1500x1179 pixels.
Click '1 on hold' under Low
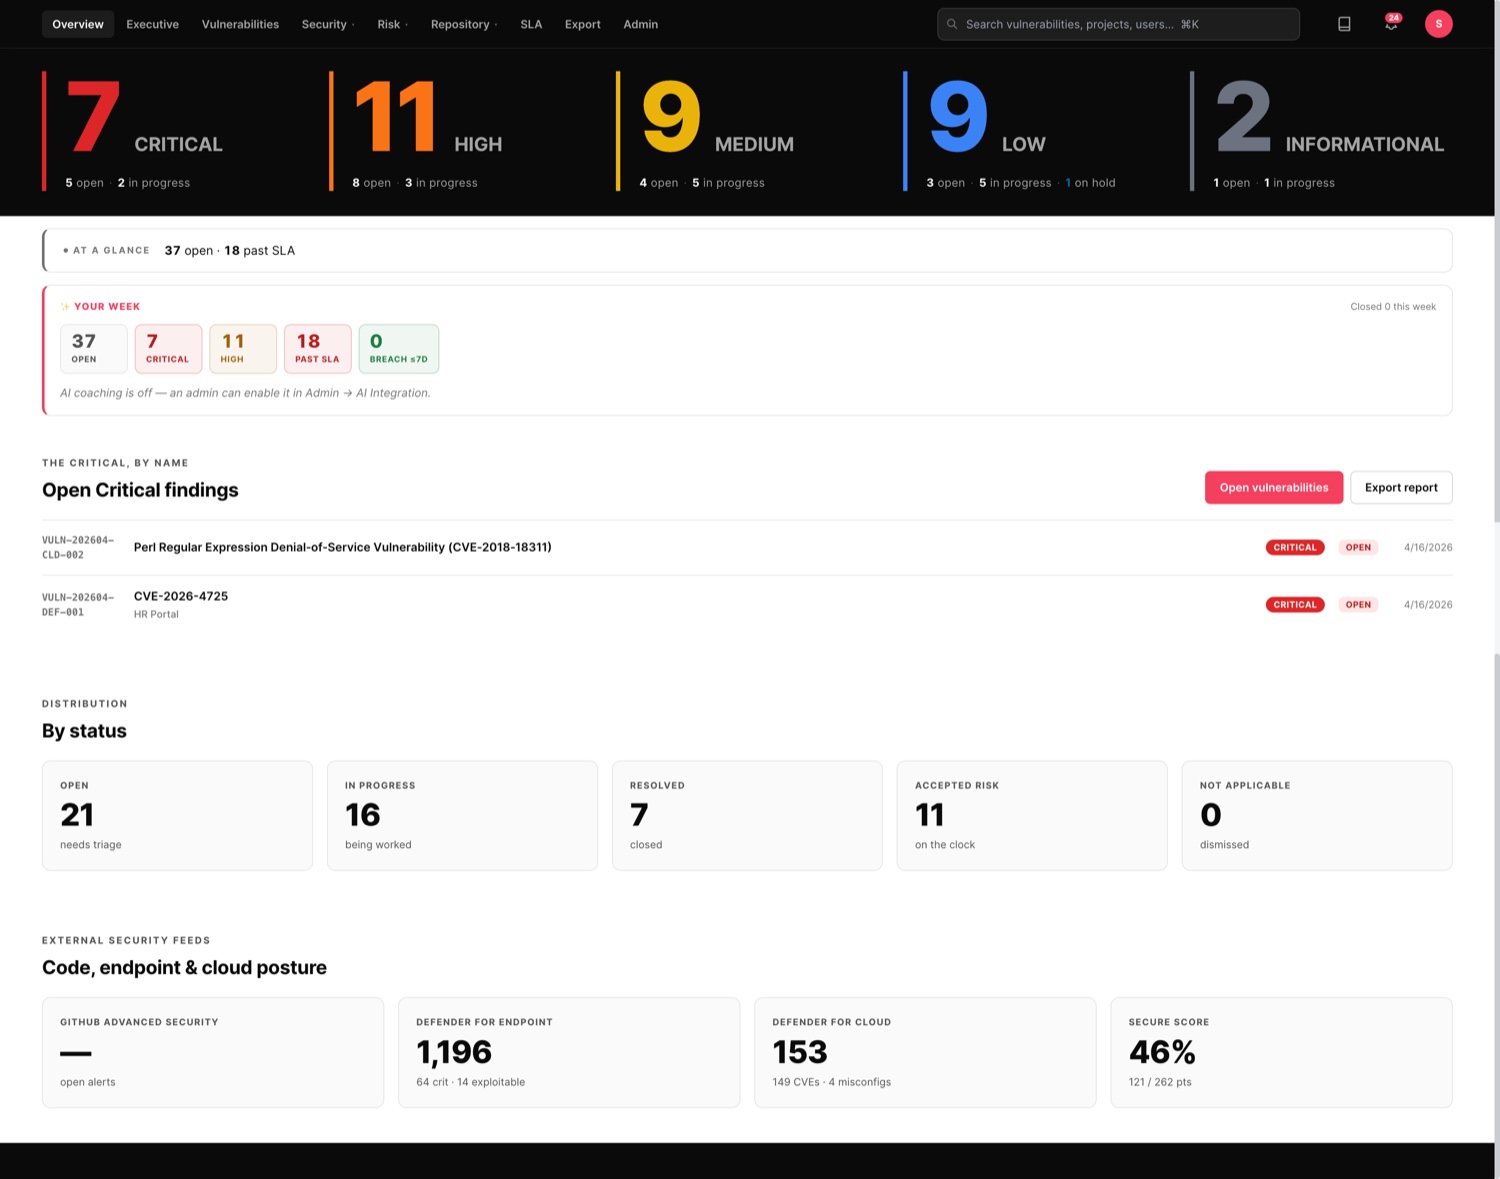(x=1090, y=183)
